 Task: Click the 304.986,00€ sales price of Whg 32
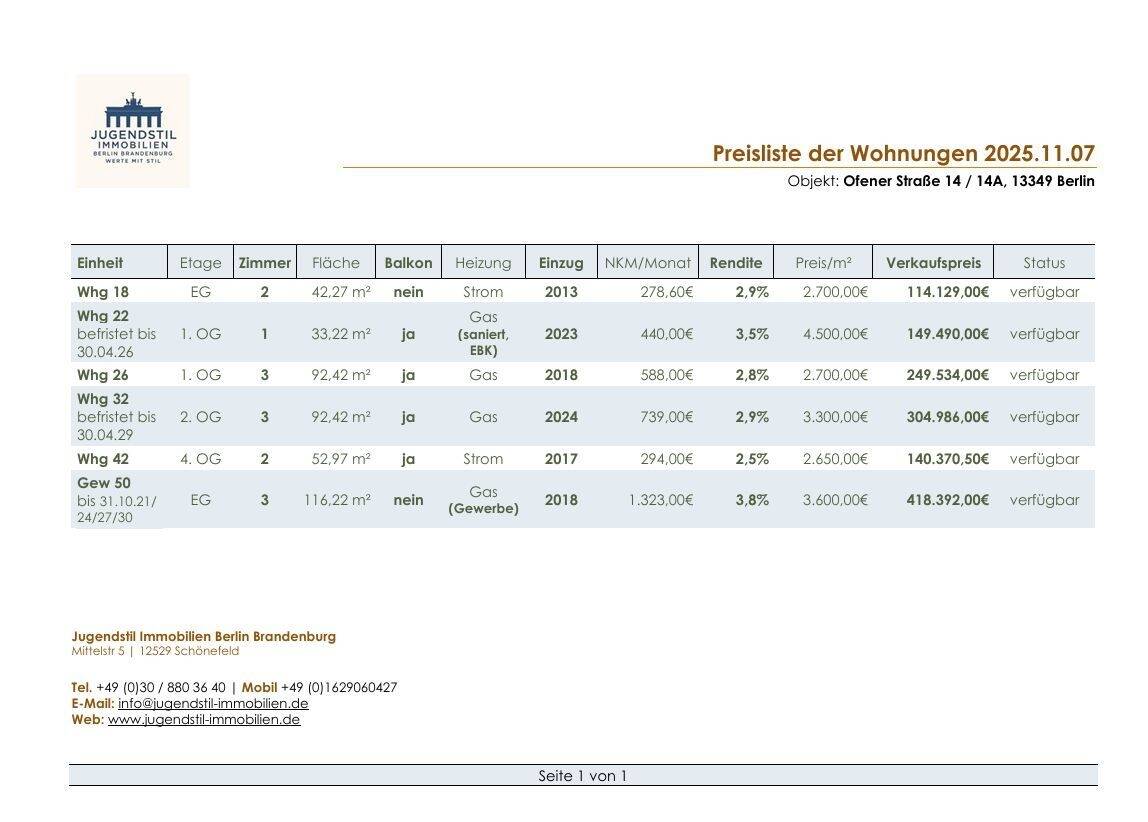(943, 417)
